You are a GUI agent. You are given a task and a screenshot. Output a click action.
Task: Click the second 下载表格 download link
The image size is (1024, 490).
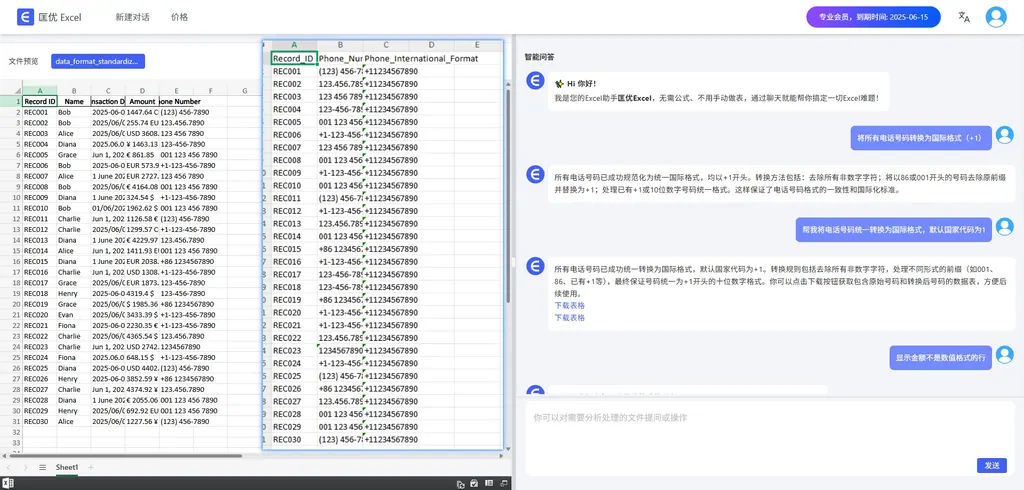569,317
